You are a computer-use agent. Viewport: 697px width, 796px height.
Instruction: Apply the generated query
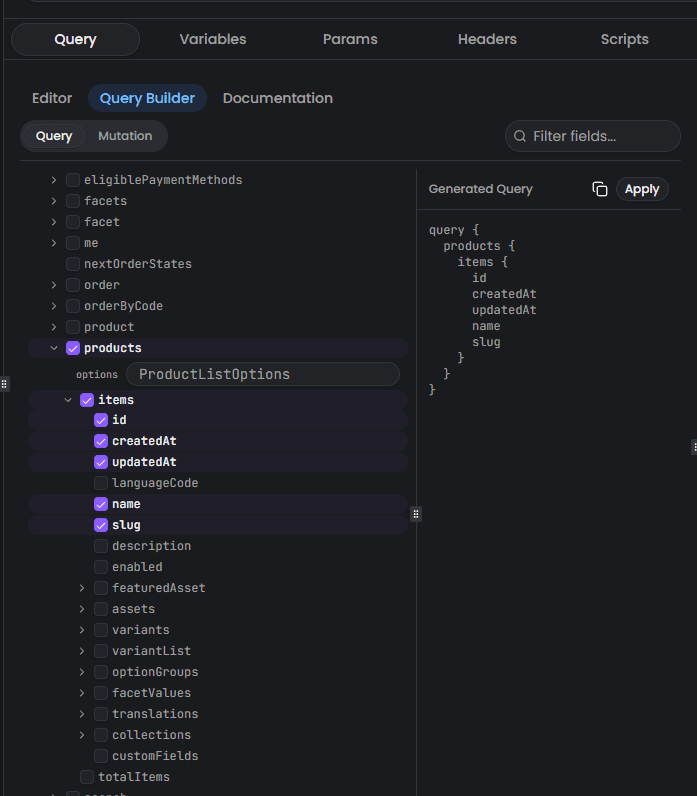642,189
